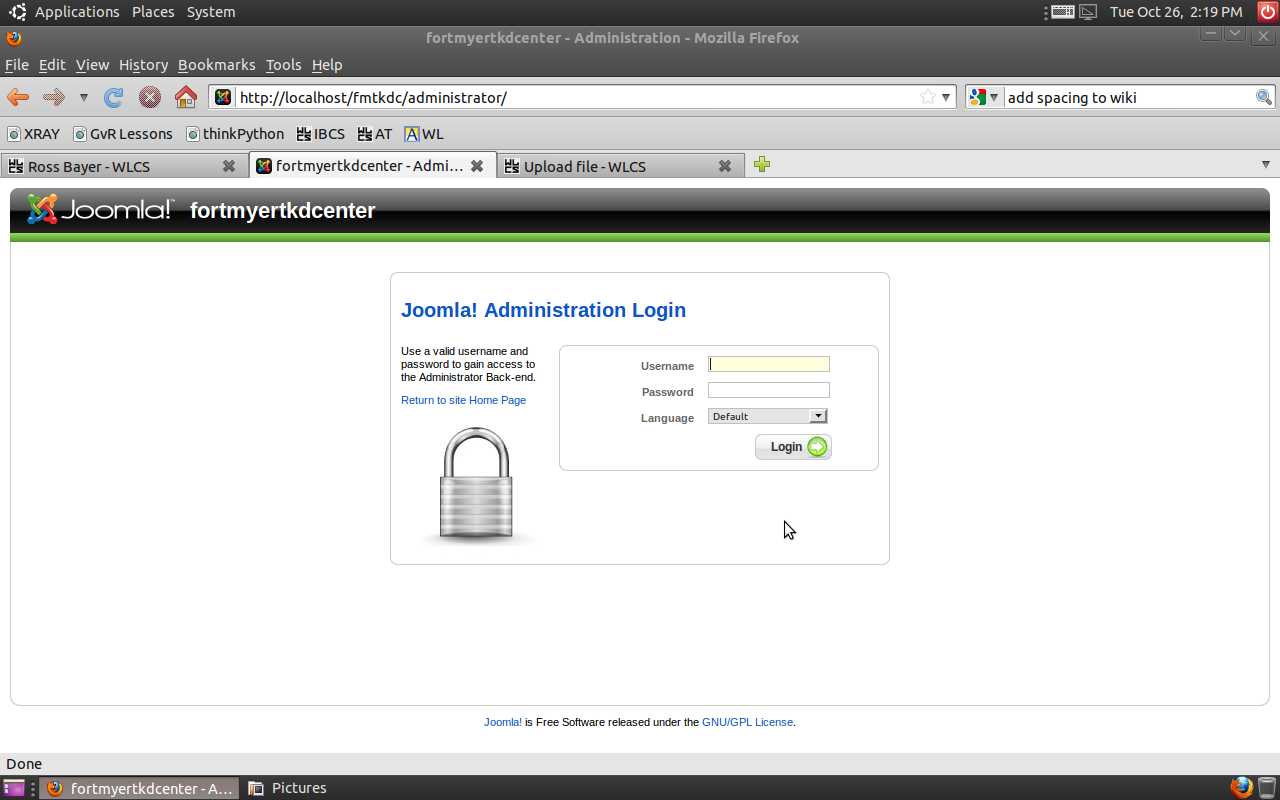Open the Trash icon in bottom panel
This screenshot has width=1280, height=800.
tap(1267, 787)
